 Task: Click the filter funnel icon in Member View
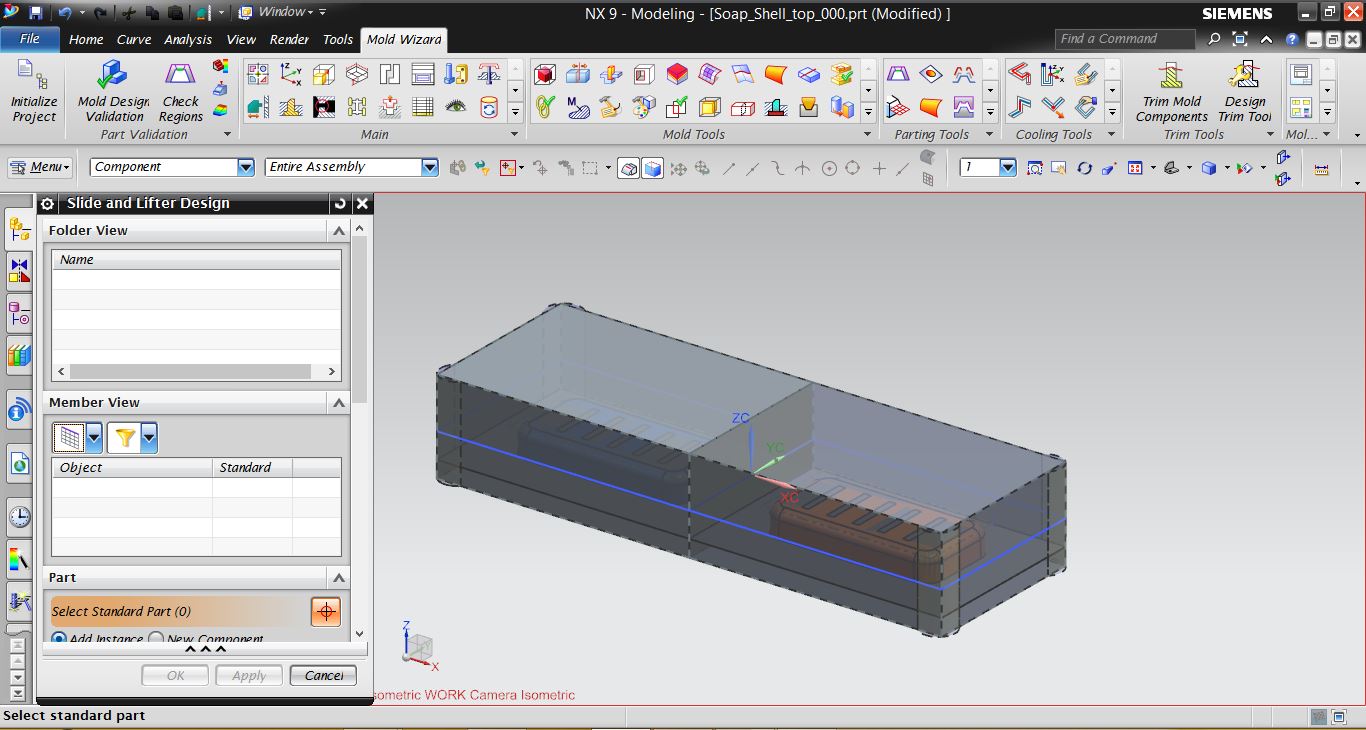click(124, 437)
